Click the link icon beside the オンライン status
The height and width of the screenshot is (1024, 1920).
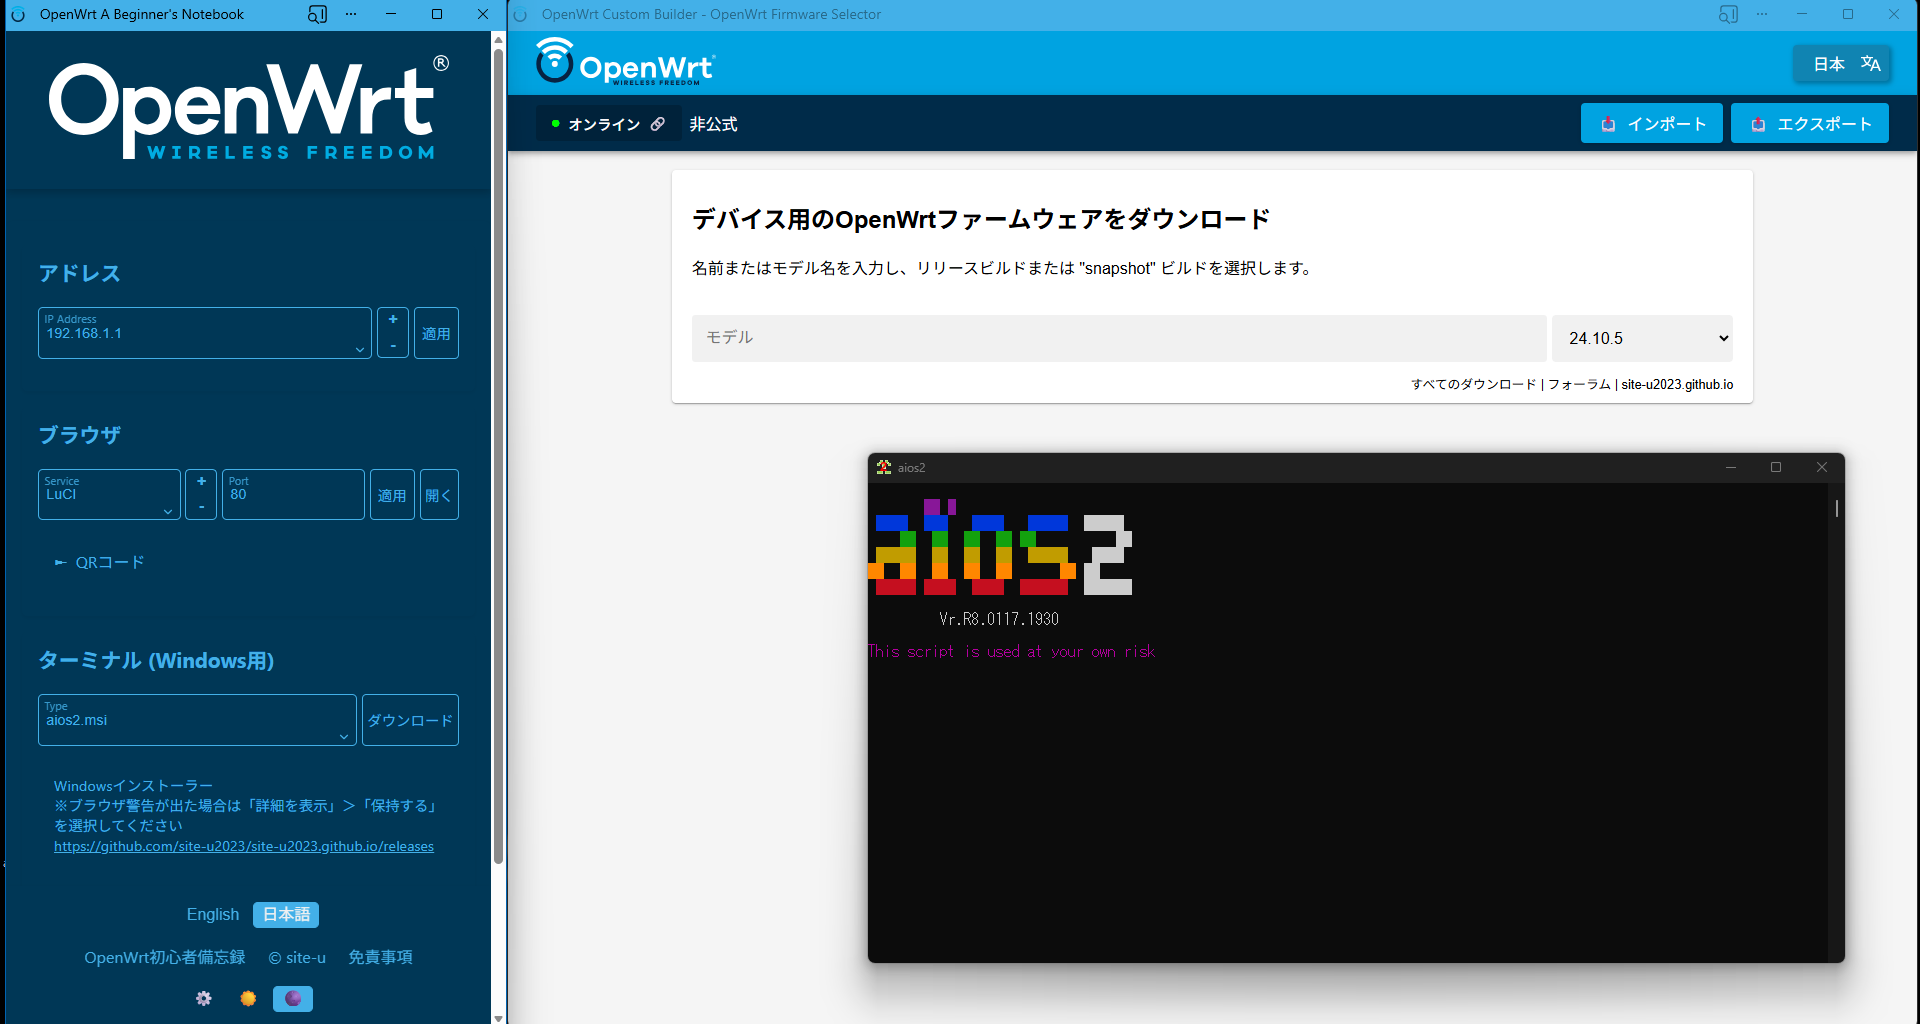[658, 123]
